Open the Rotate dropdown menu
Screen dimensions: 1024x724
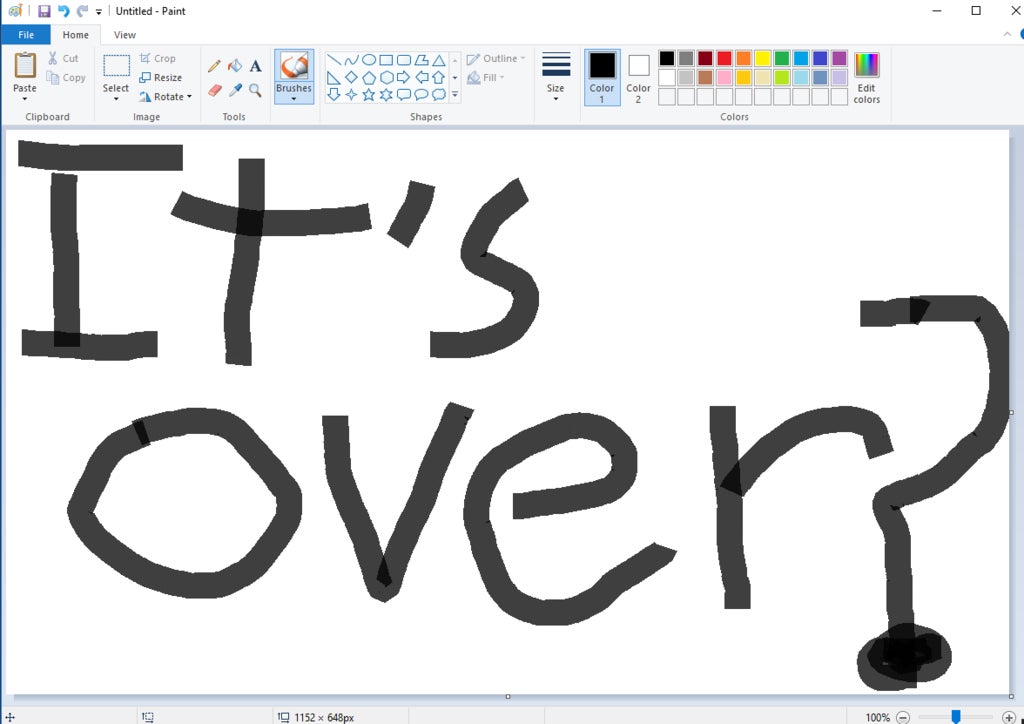[x=166, y=97]
